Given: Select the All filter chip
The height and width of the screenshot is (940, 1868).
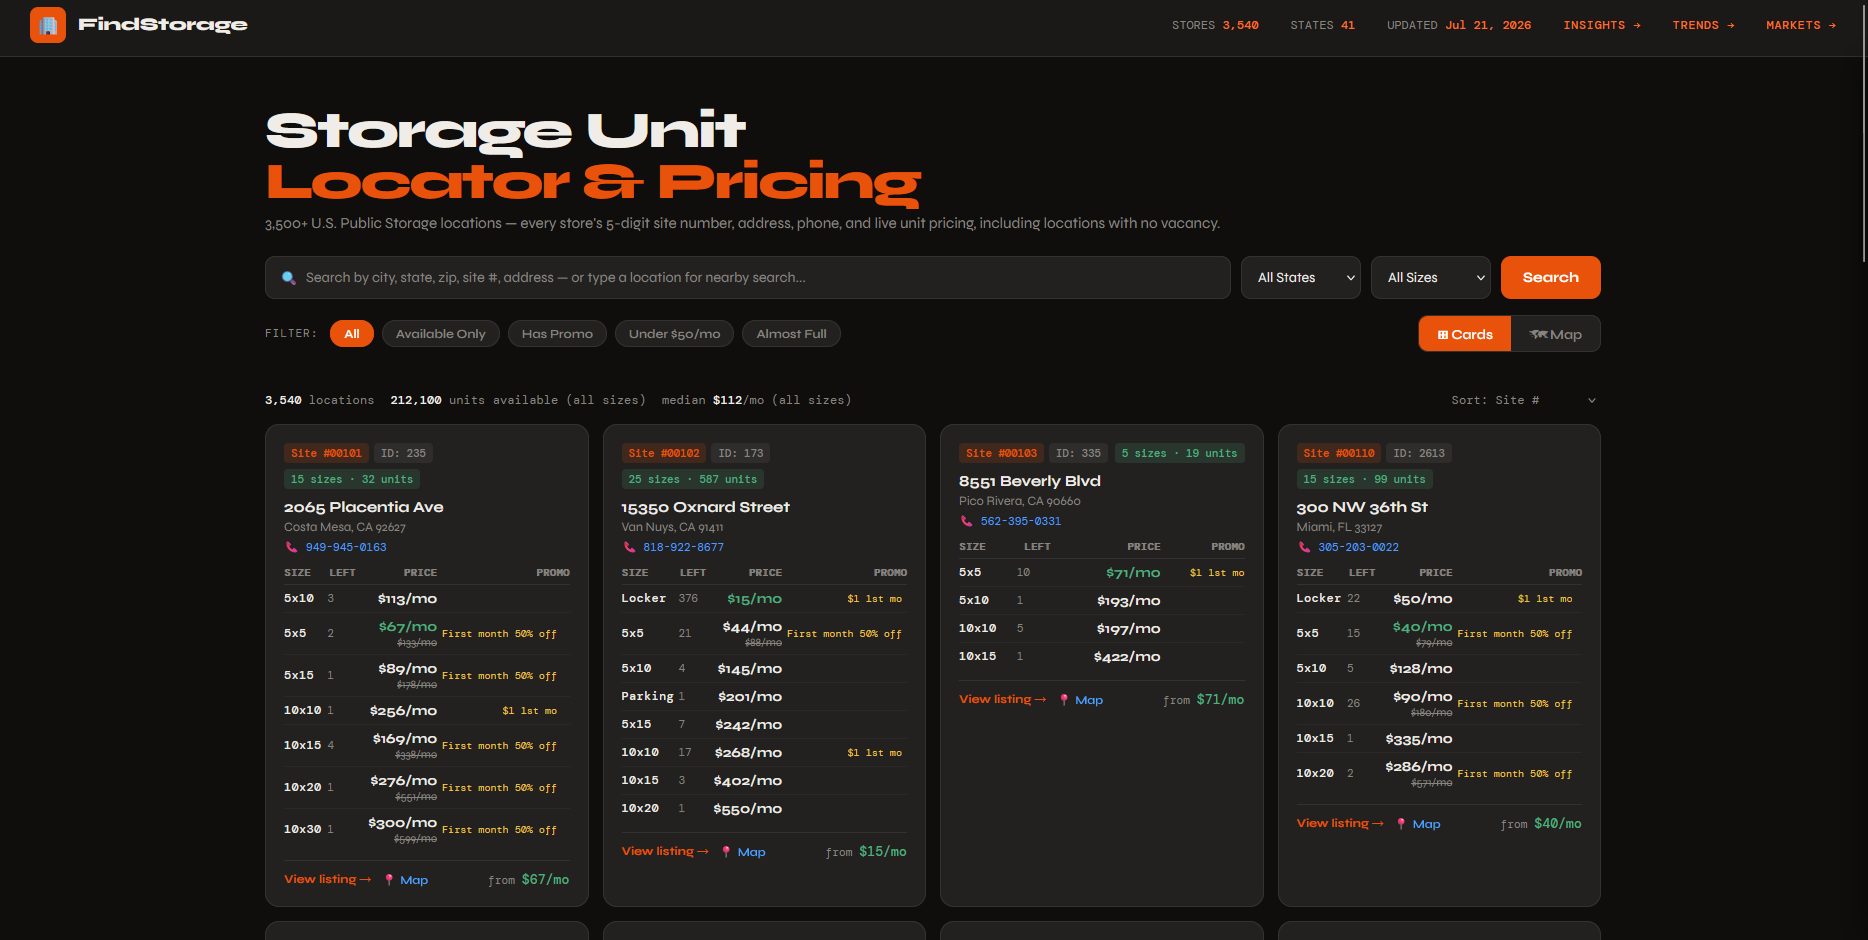Looking at the screenshot, I should coord(352,334).
